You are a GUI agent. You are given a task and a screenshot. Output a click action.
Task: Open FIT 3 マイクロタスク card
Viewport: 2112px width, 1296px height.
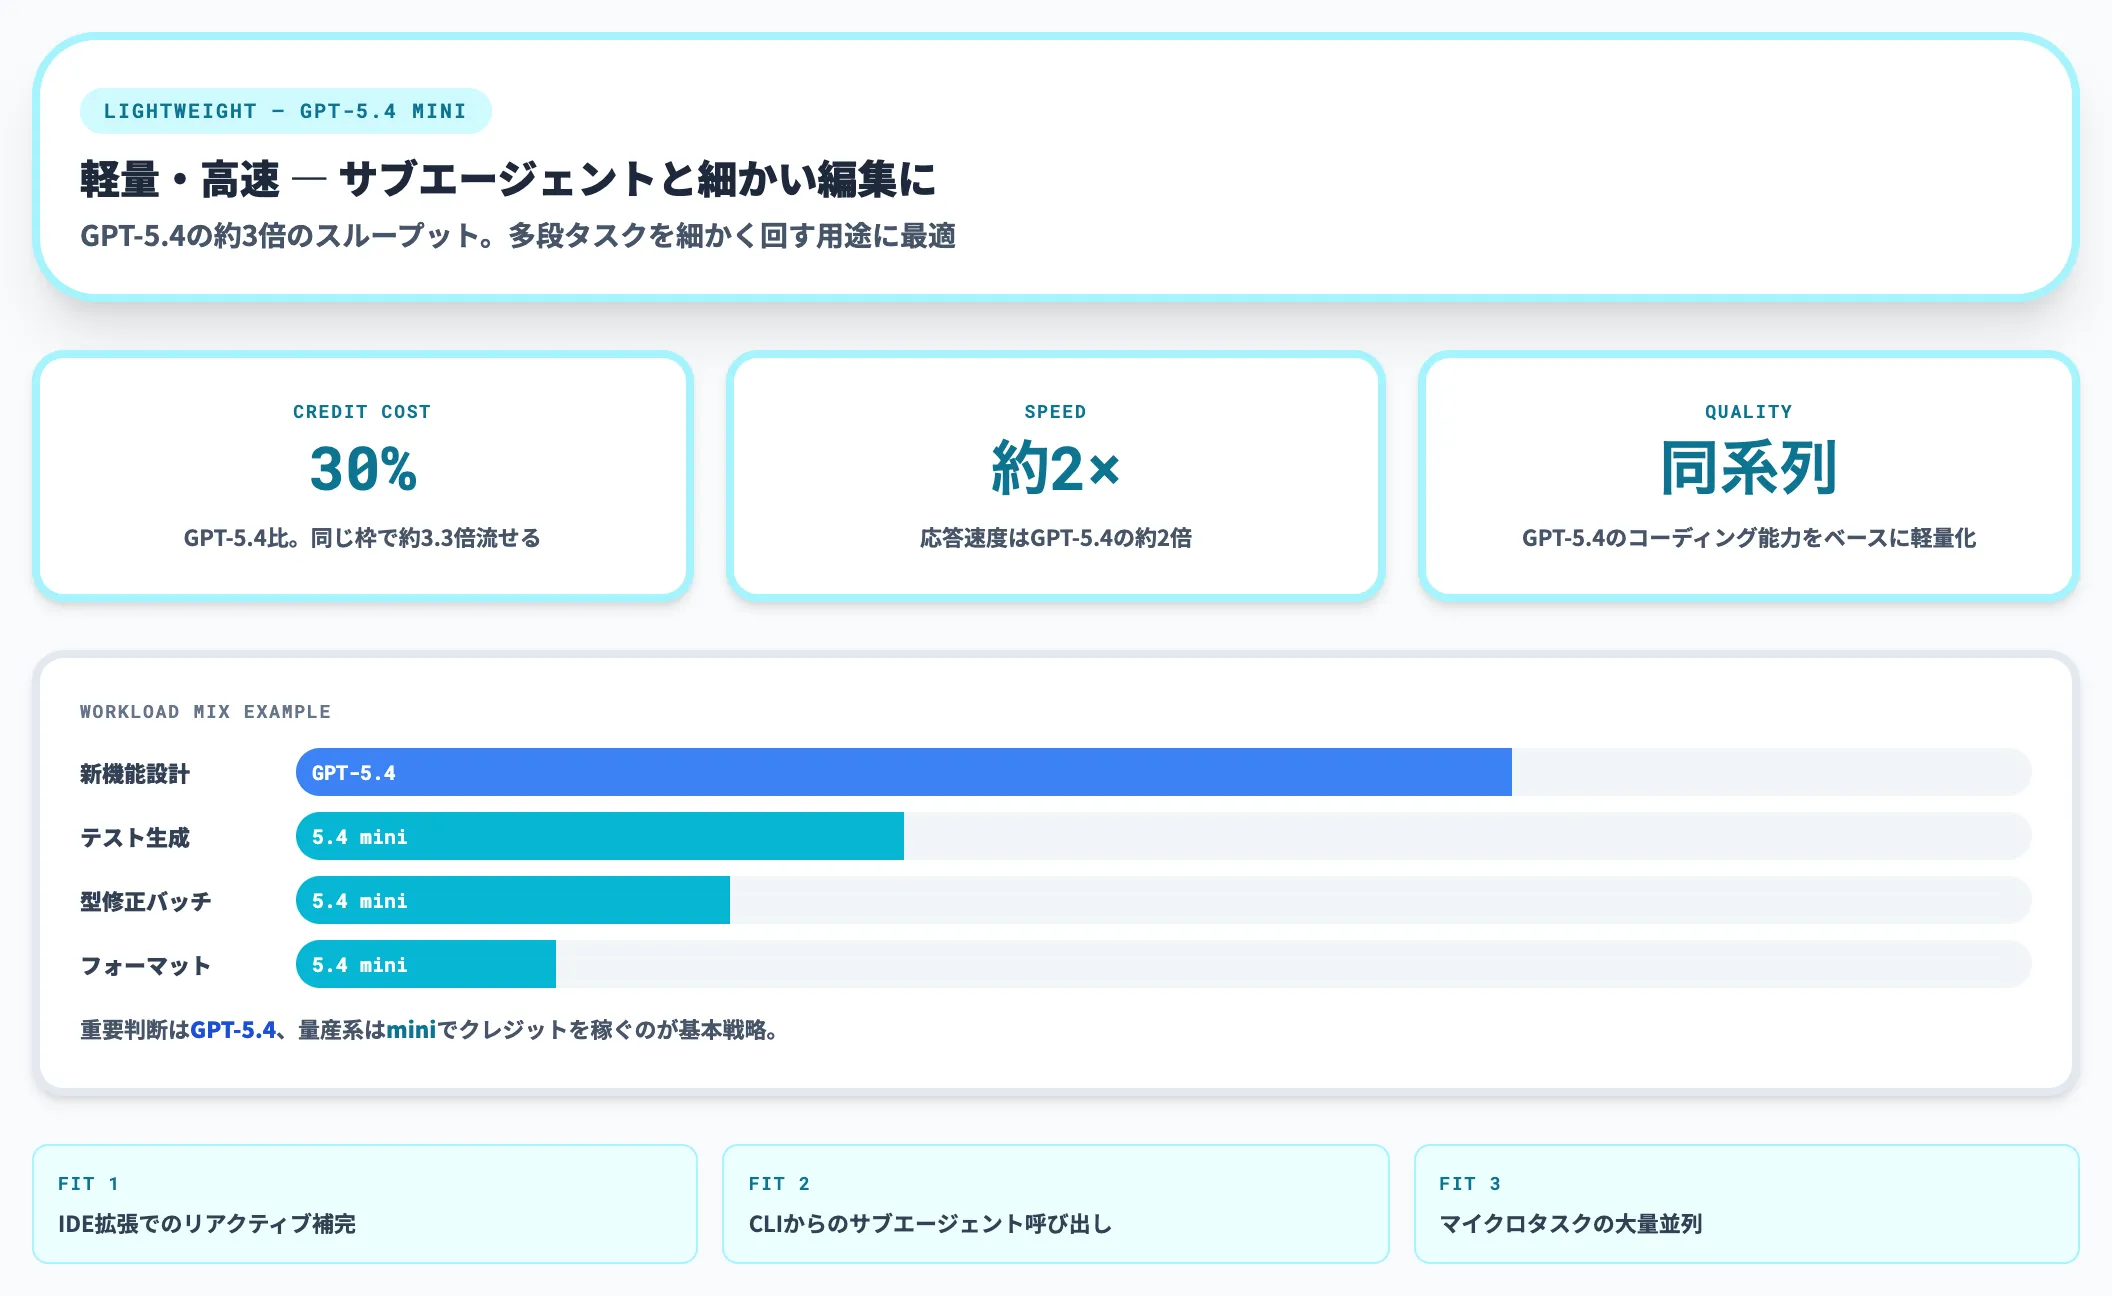pos(1746,1203)
